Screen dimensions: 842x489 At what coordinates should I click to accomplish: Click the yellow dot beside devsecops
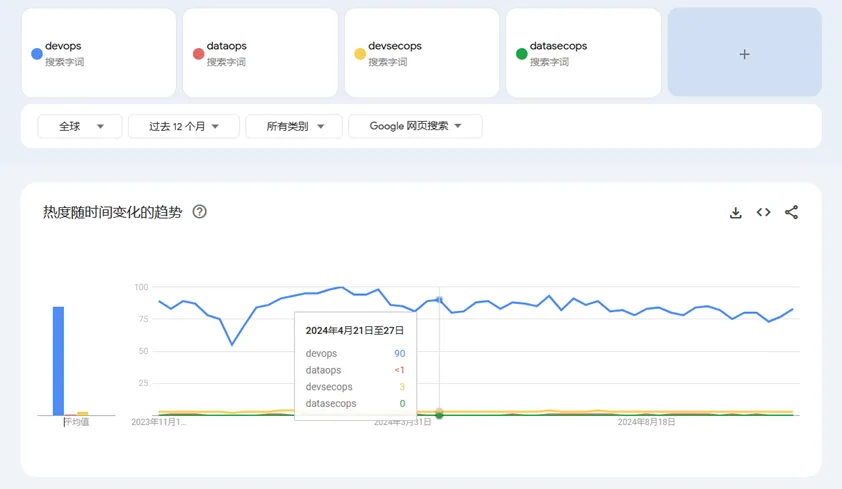point(360,54)
